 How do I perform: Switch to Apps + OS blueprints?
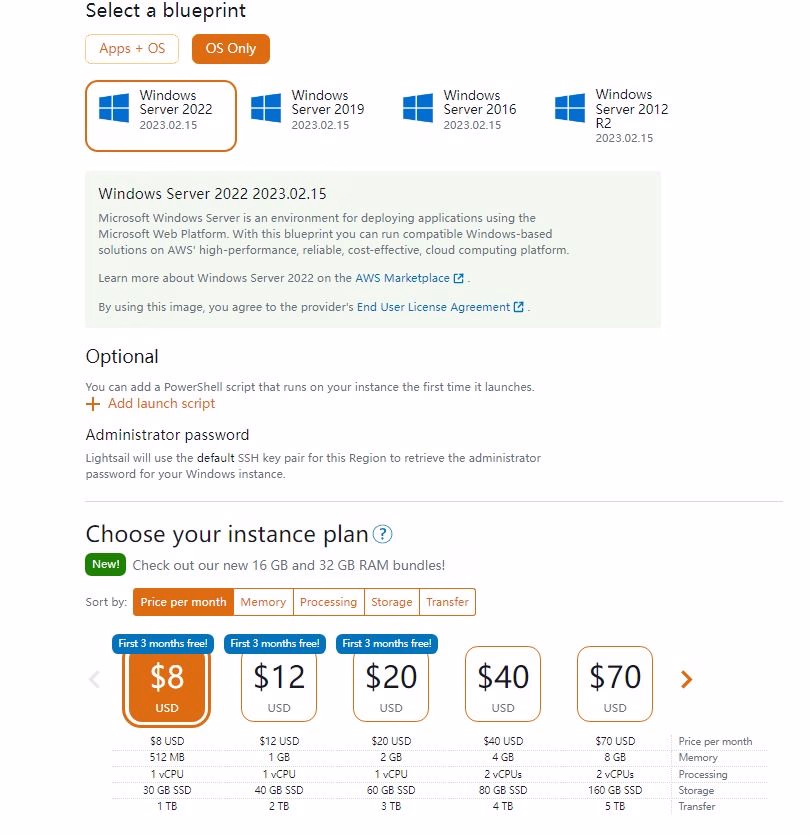132,48
